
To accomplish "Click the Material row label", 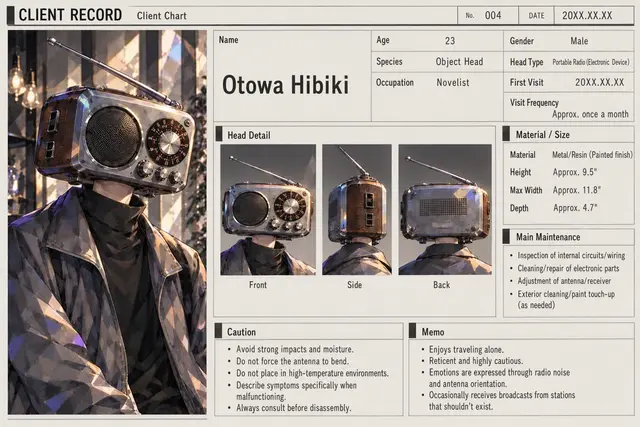I will (522, 155).
